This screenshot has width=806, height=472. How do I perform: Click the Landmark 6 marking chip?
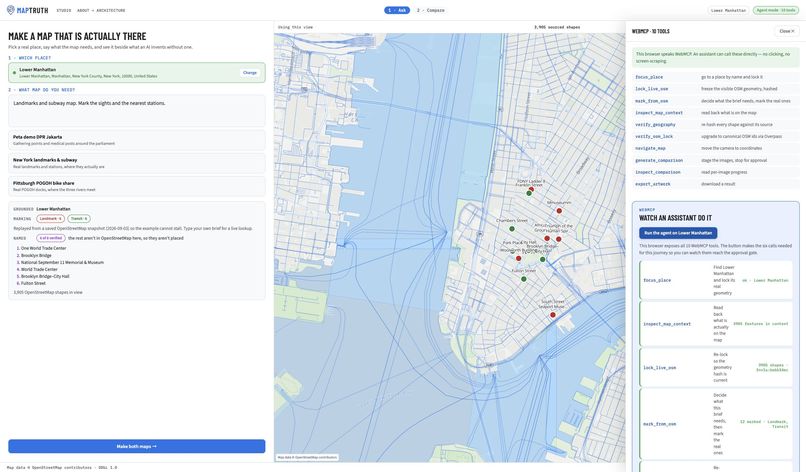pos(50,219)
